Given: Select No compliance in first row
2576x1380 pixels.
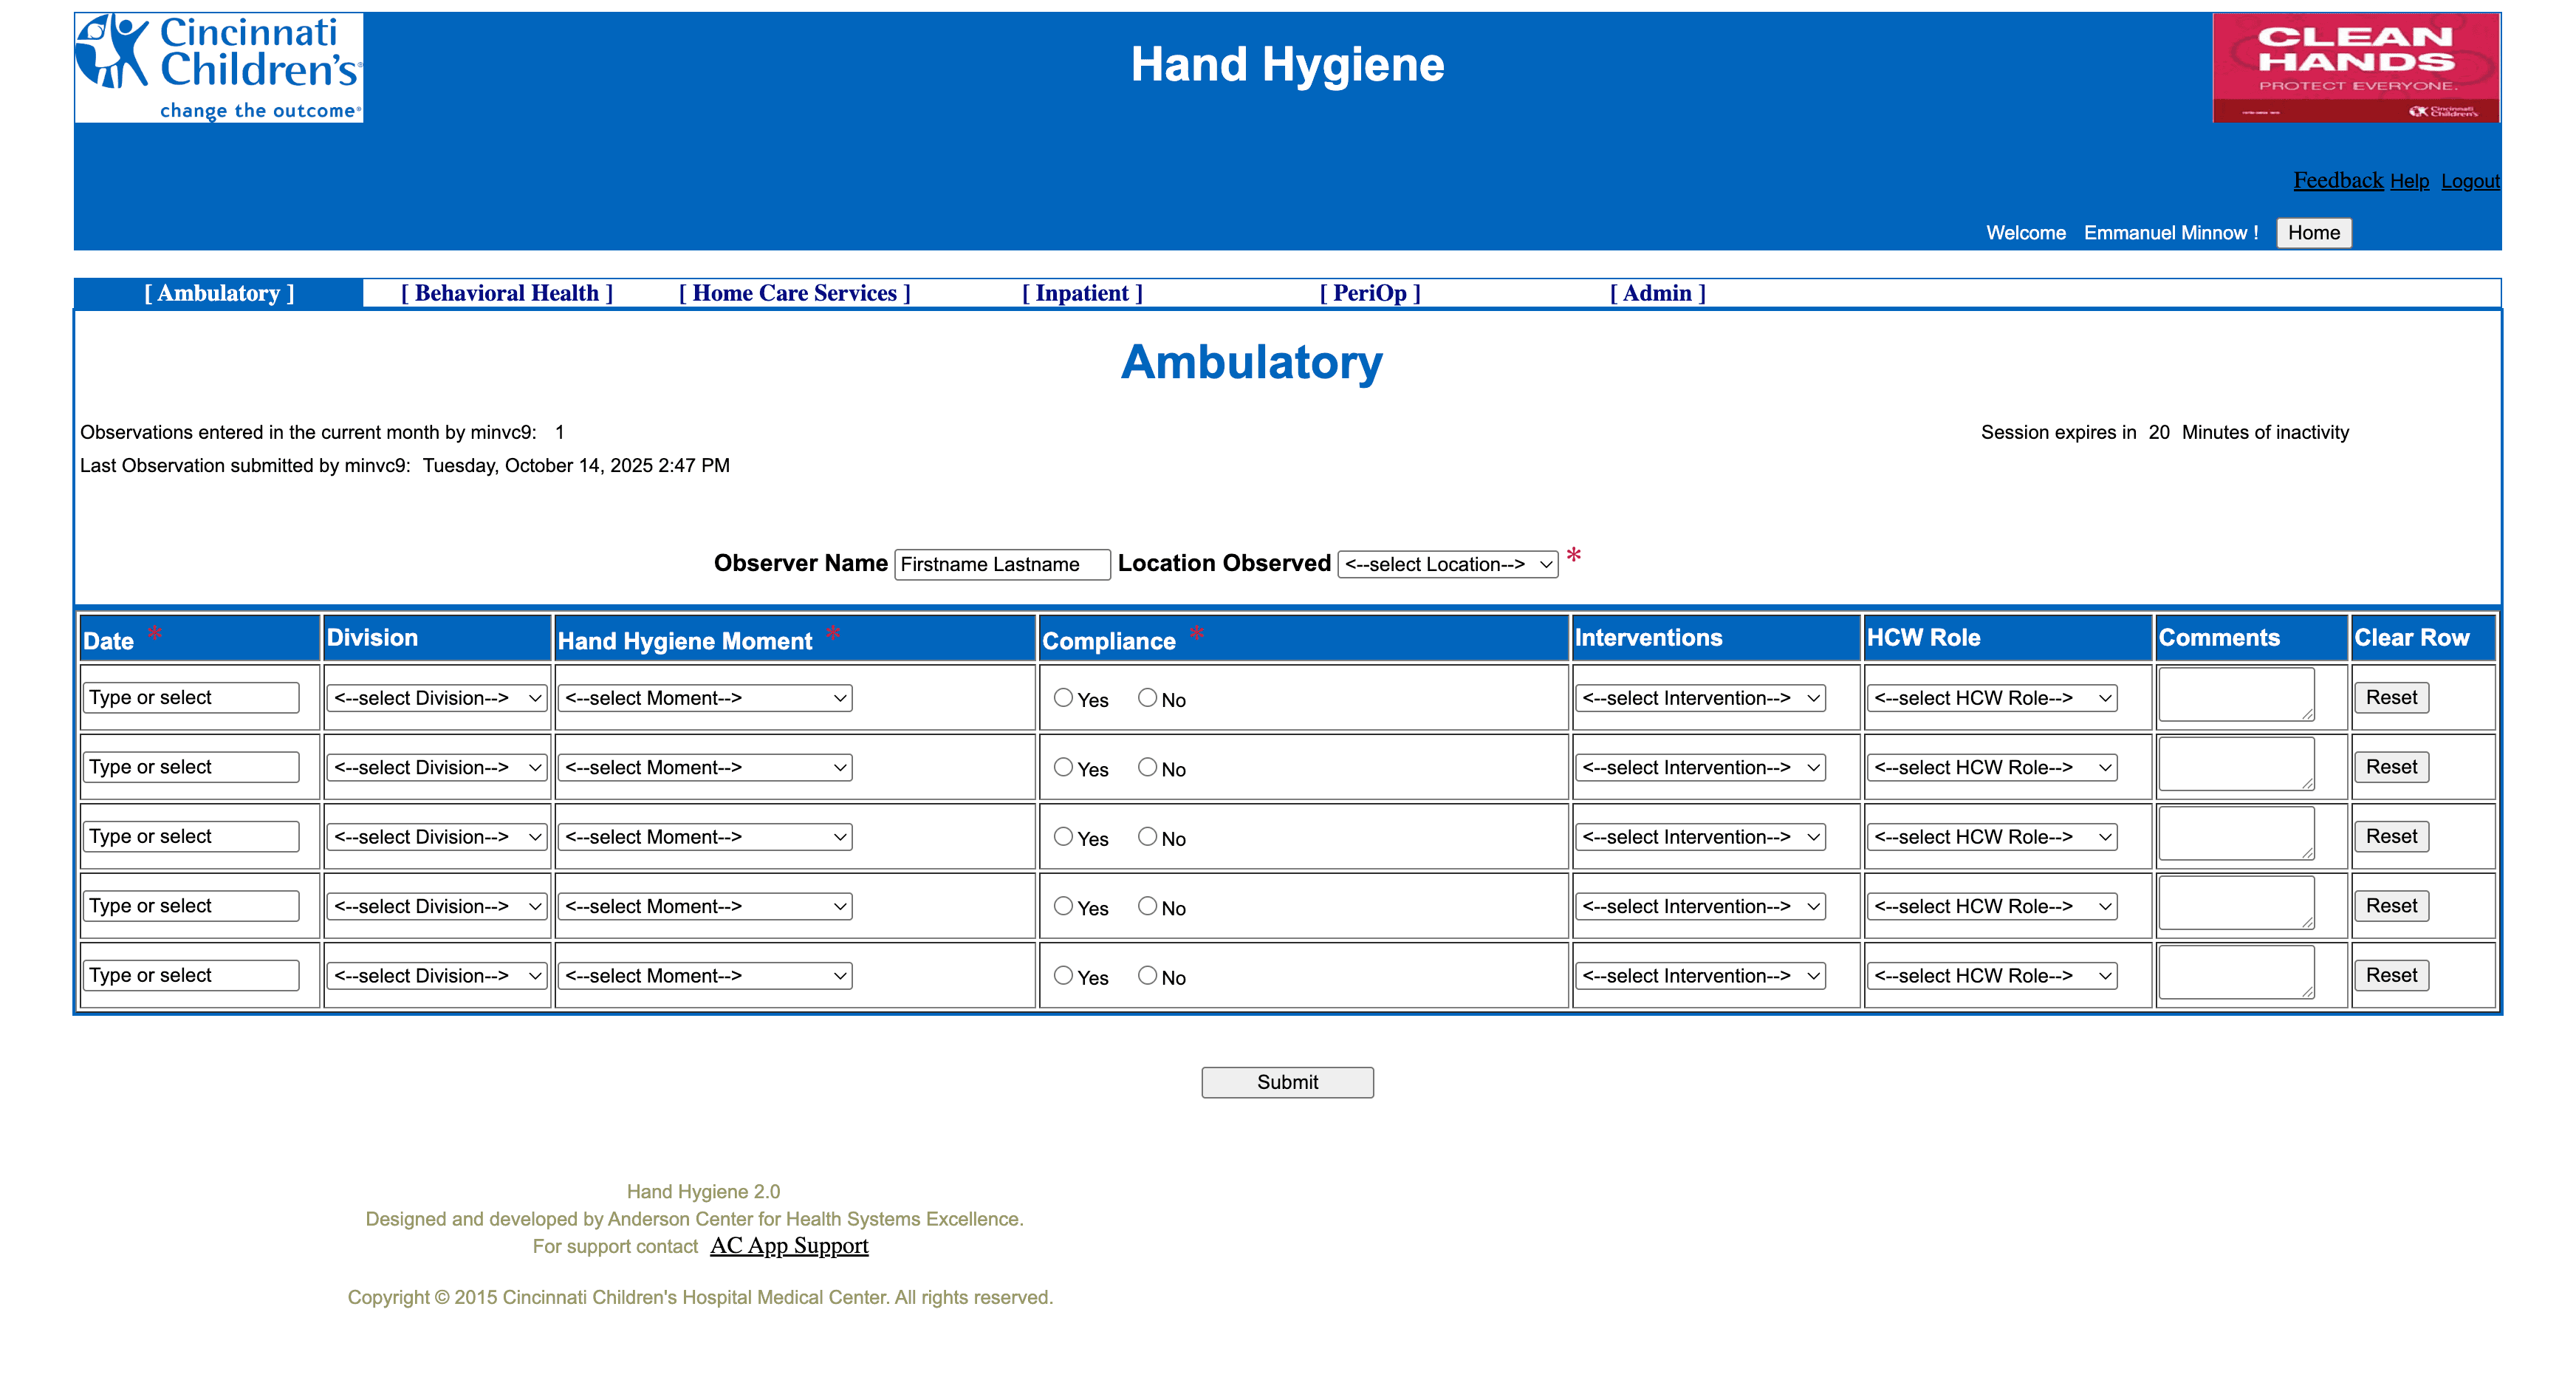Looking at the screenshot, I should coord(1147,698).
